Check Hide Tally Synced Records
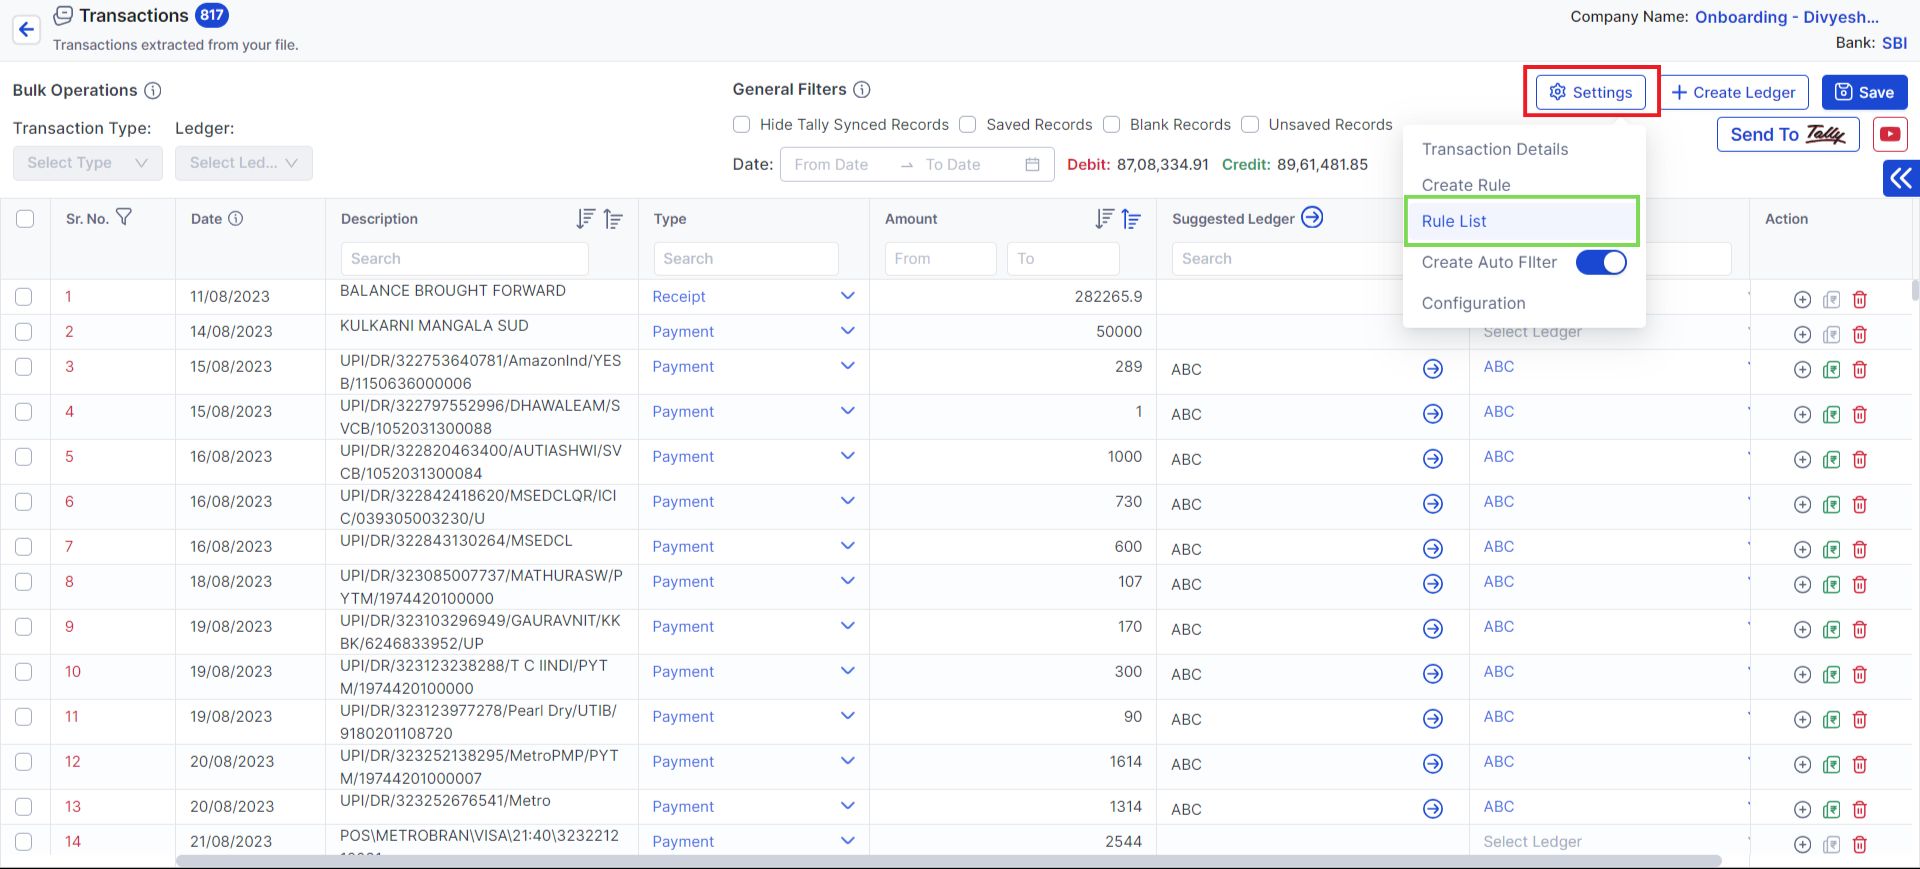Screen dimensions: 1920x869 [x=742, y=124]
